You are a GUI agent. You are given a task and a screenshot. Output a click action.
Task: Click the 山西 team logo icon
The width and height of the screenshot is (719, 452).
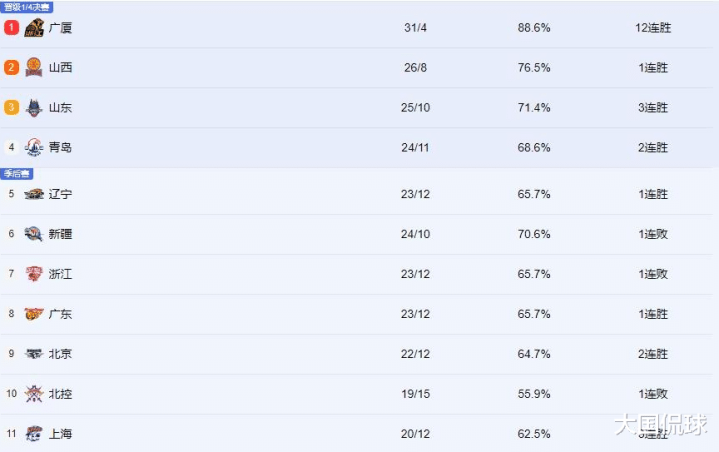(35, 68)
